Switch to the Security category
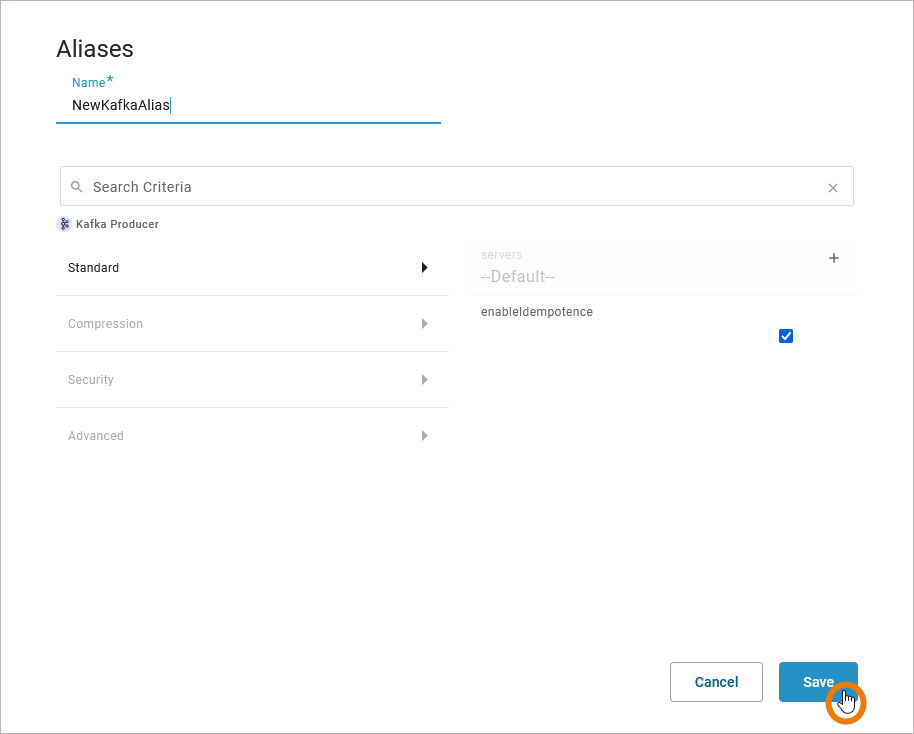 point(91,380)
